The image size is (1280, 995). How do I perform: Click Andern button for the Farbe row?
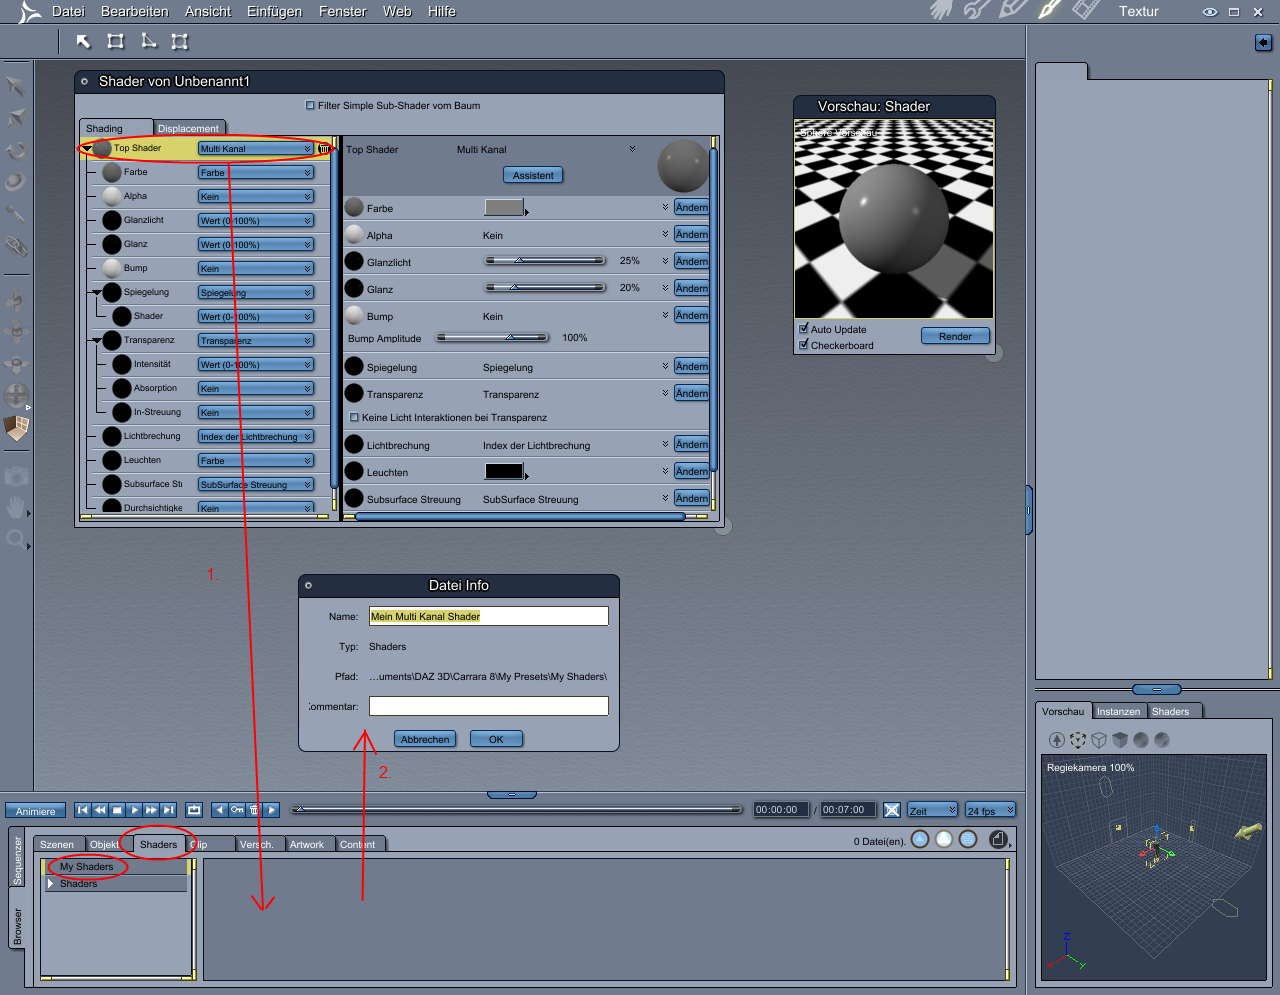point(691,207)
